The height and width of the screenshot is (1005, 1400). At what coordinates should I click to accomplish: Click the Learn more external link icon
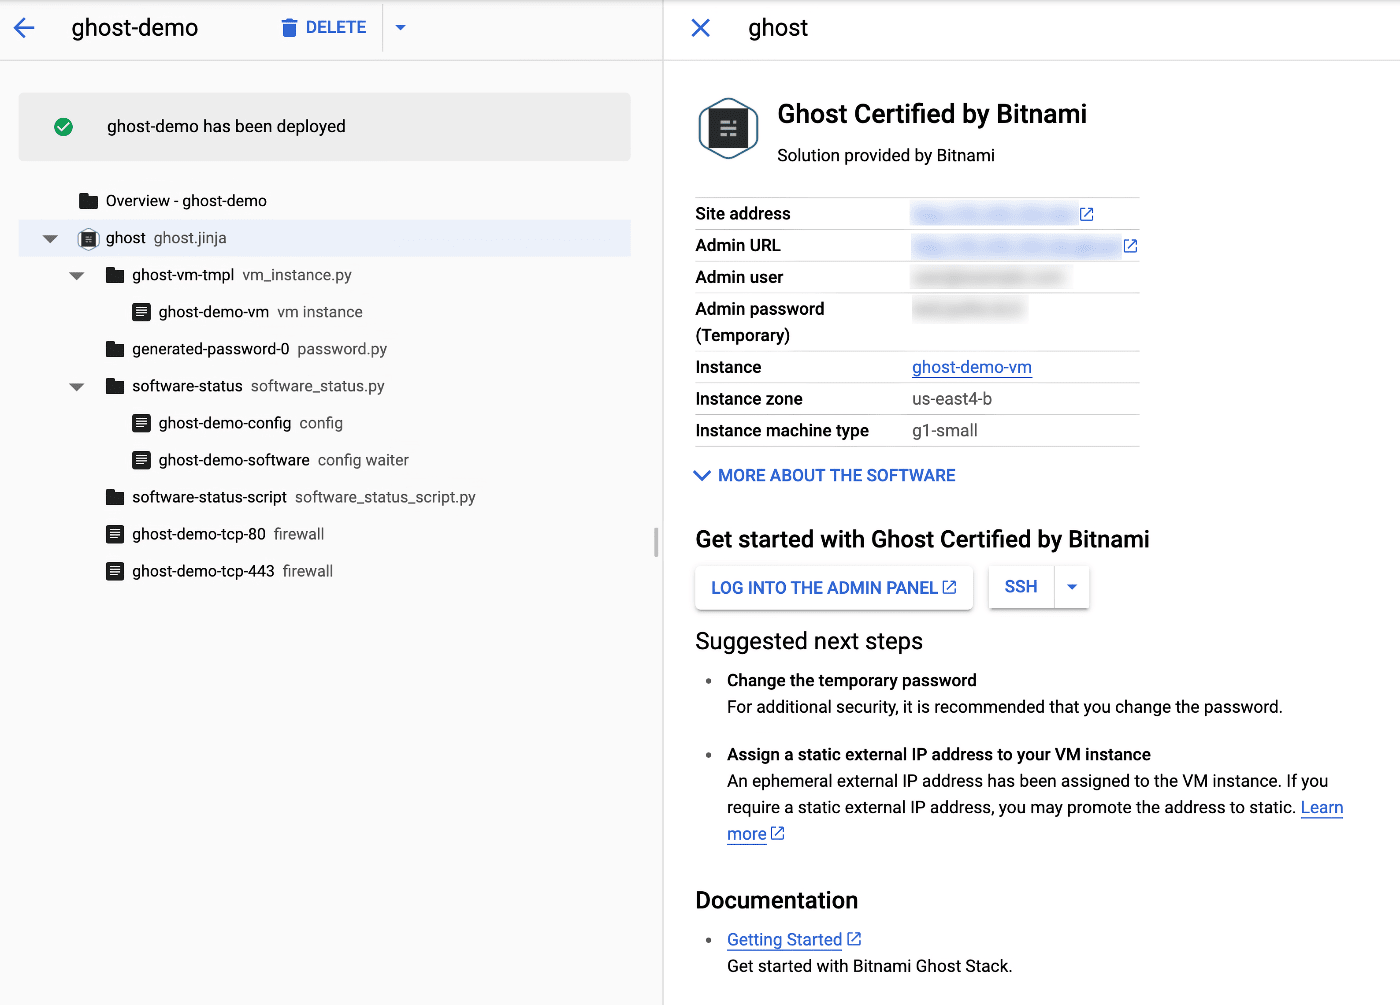778,833
